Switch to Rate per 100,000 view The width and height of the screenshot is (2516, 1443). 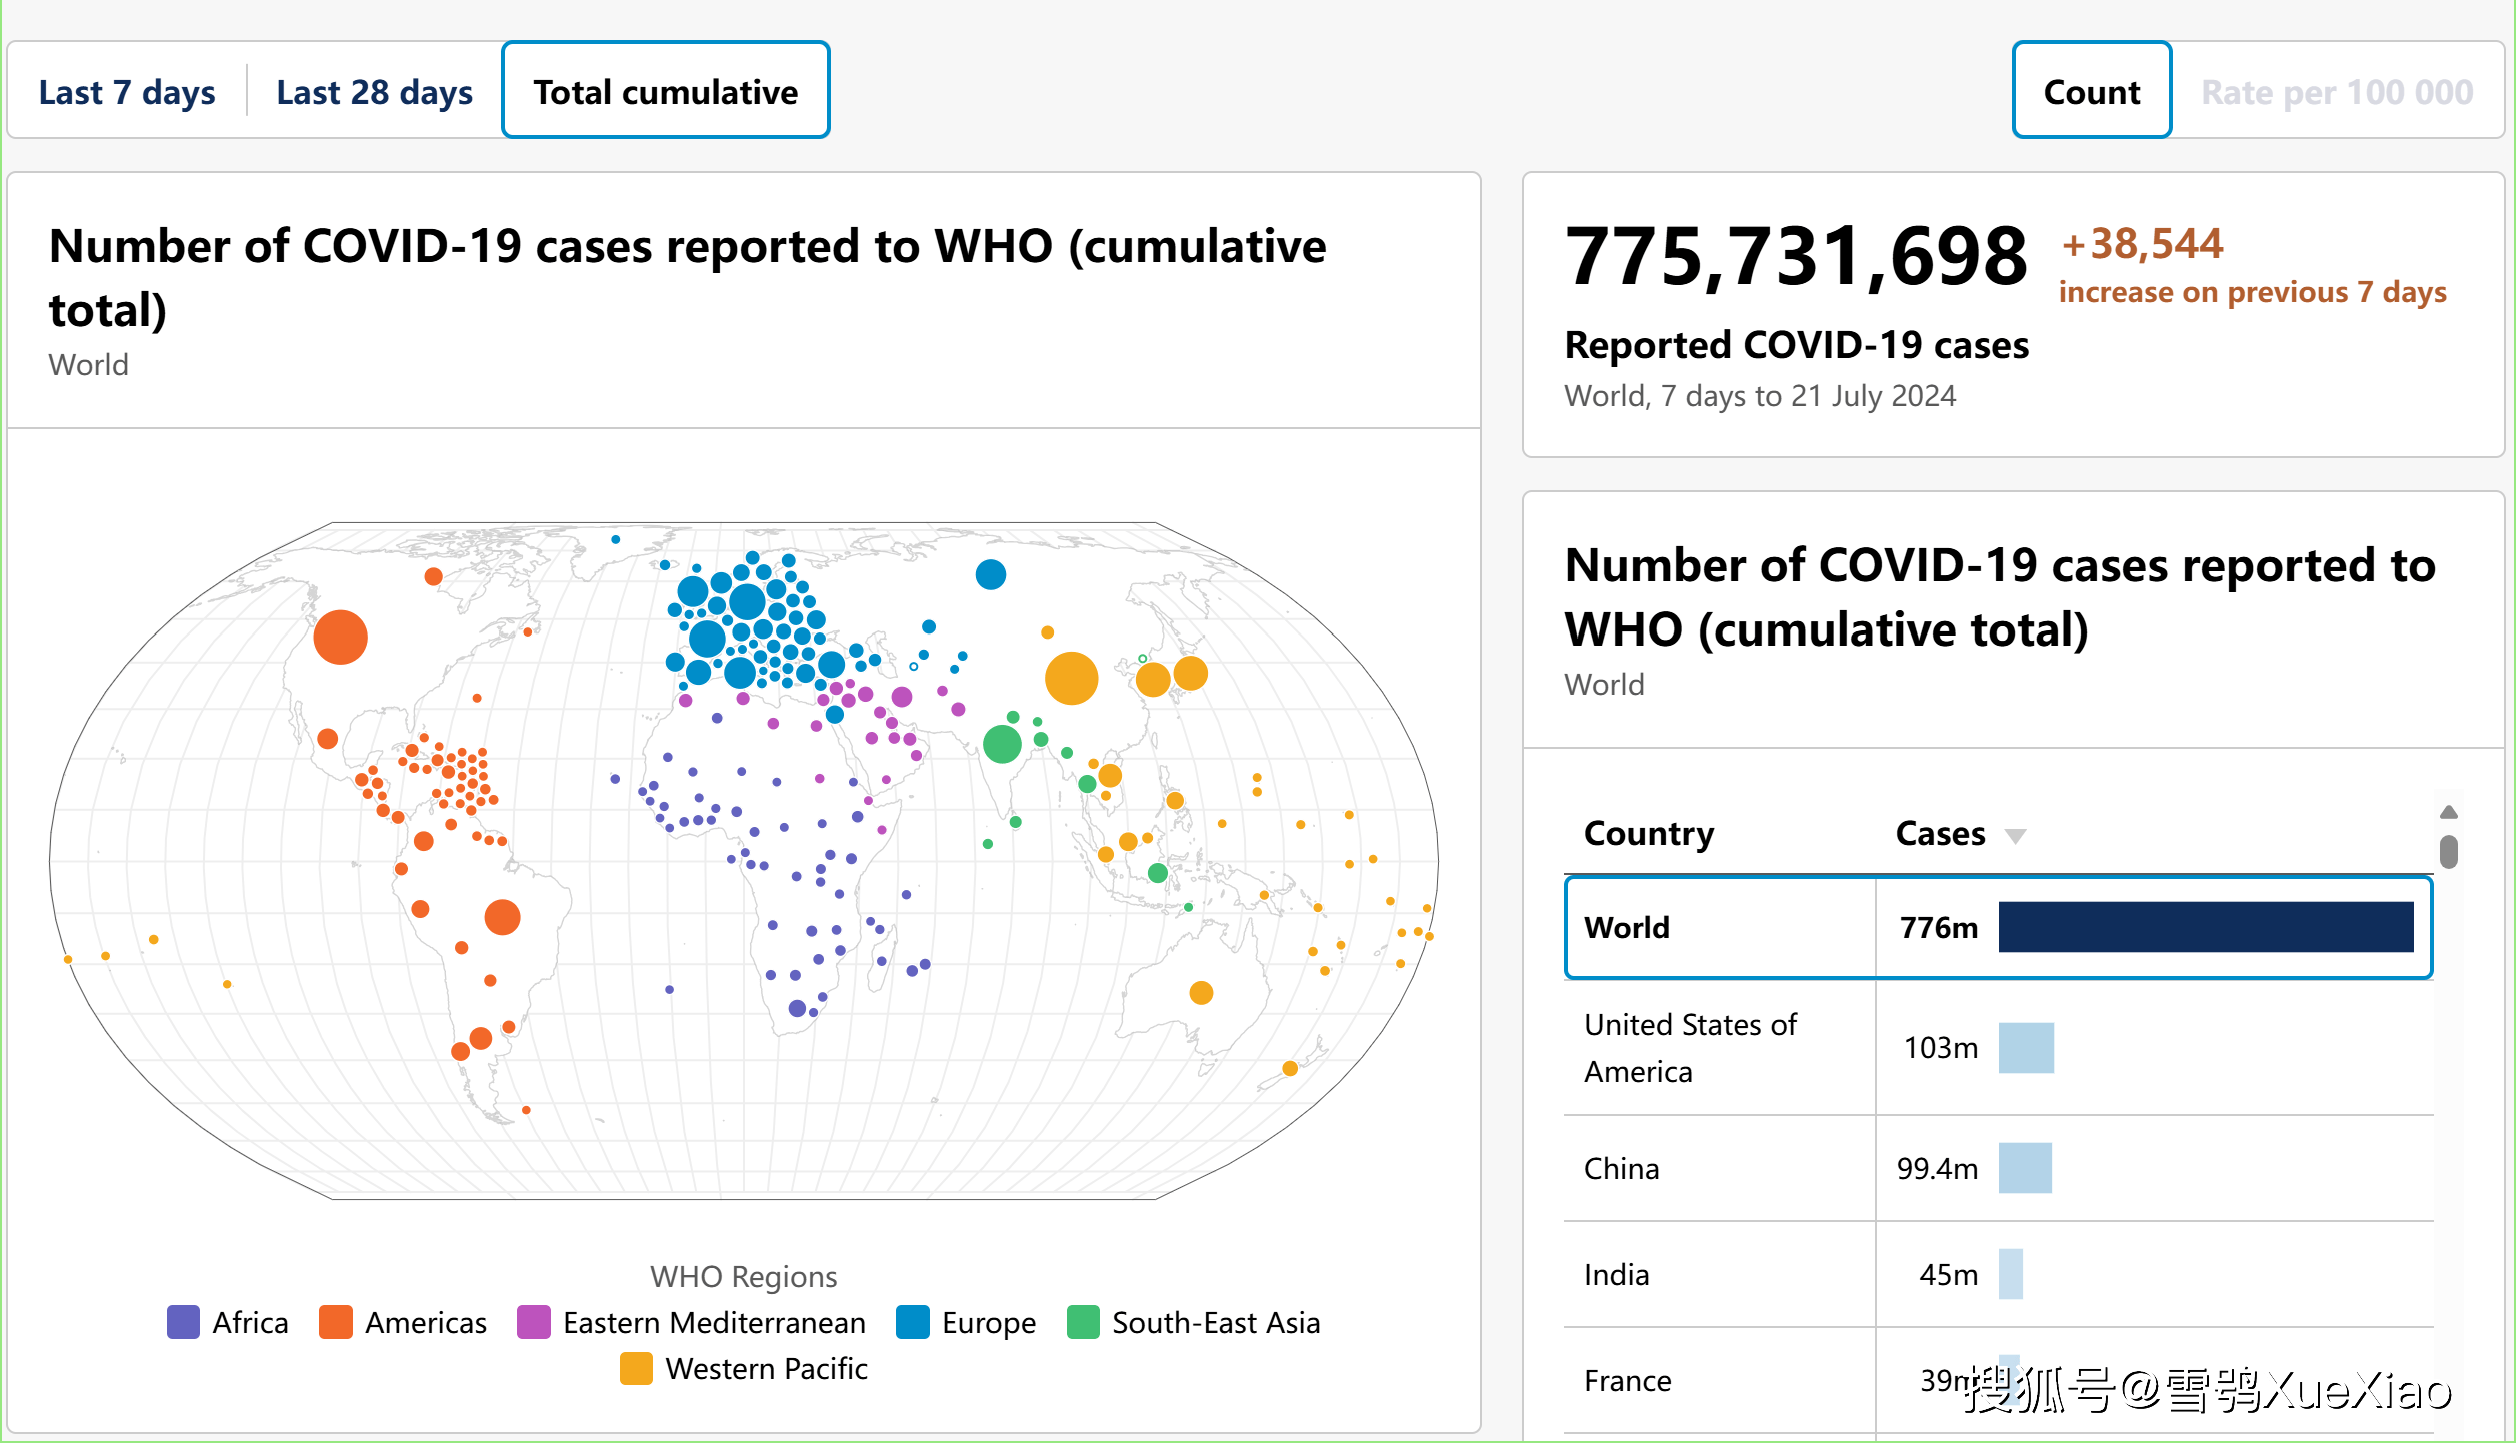2333,90
